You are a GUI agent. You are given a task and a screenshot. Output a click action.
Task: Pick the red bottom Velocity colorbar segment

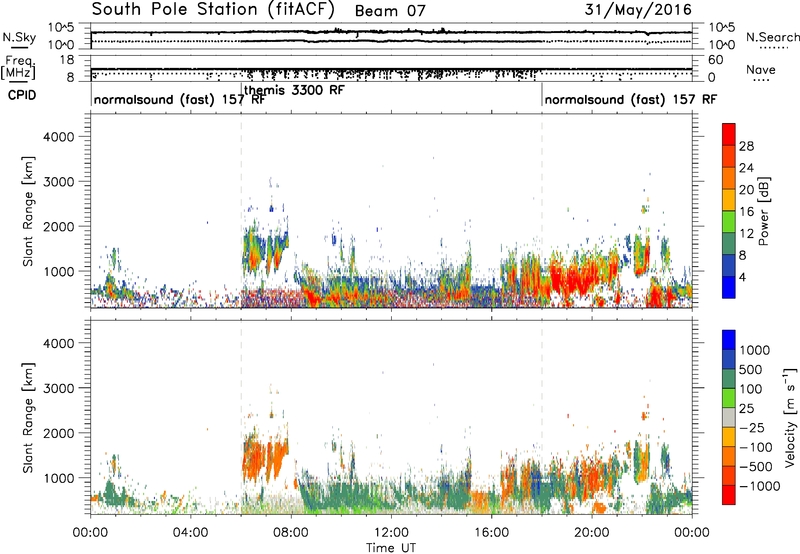coord(729,495)
